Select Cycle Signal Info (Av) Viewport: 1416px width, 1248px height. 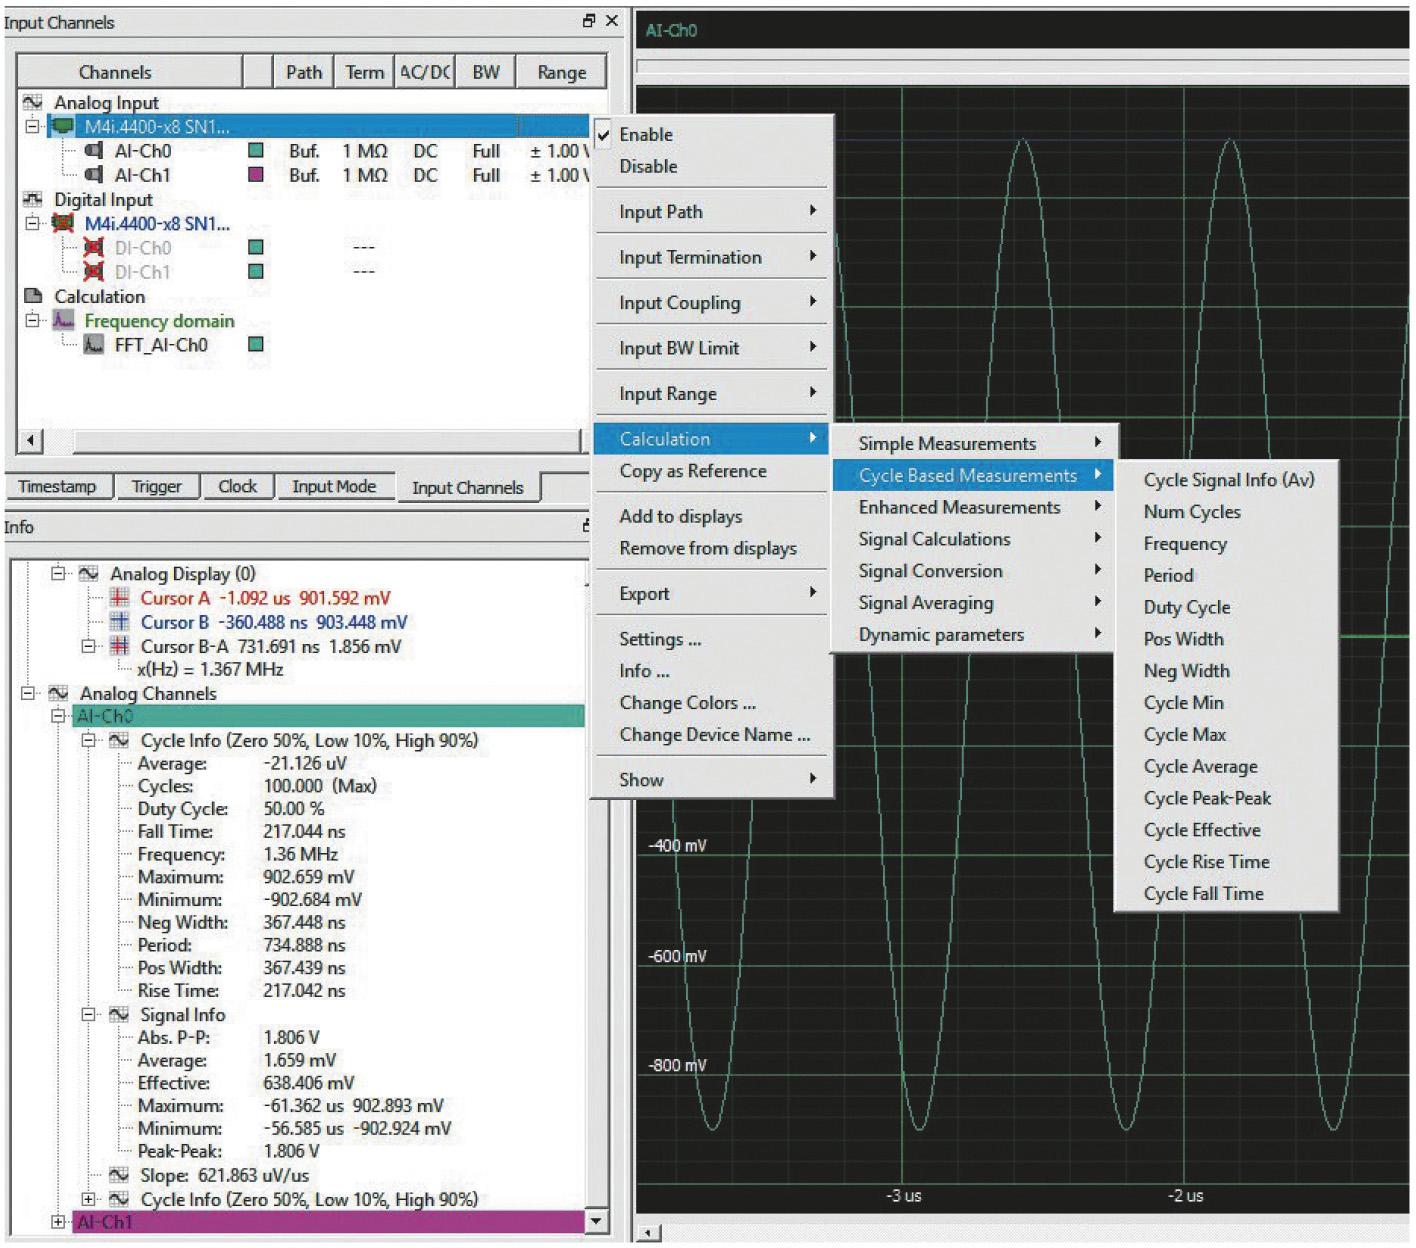[x=1227, y=480]
